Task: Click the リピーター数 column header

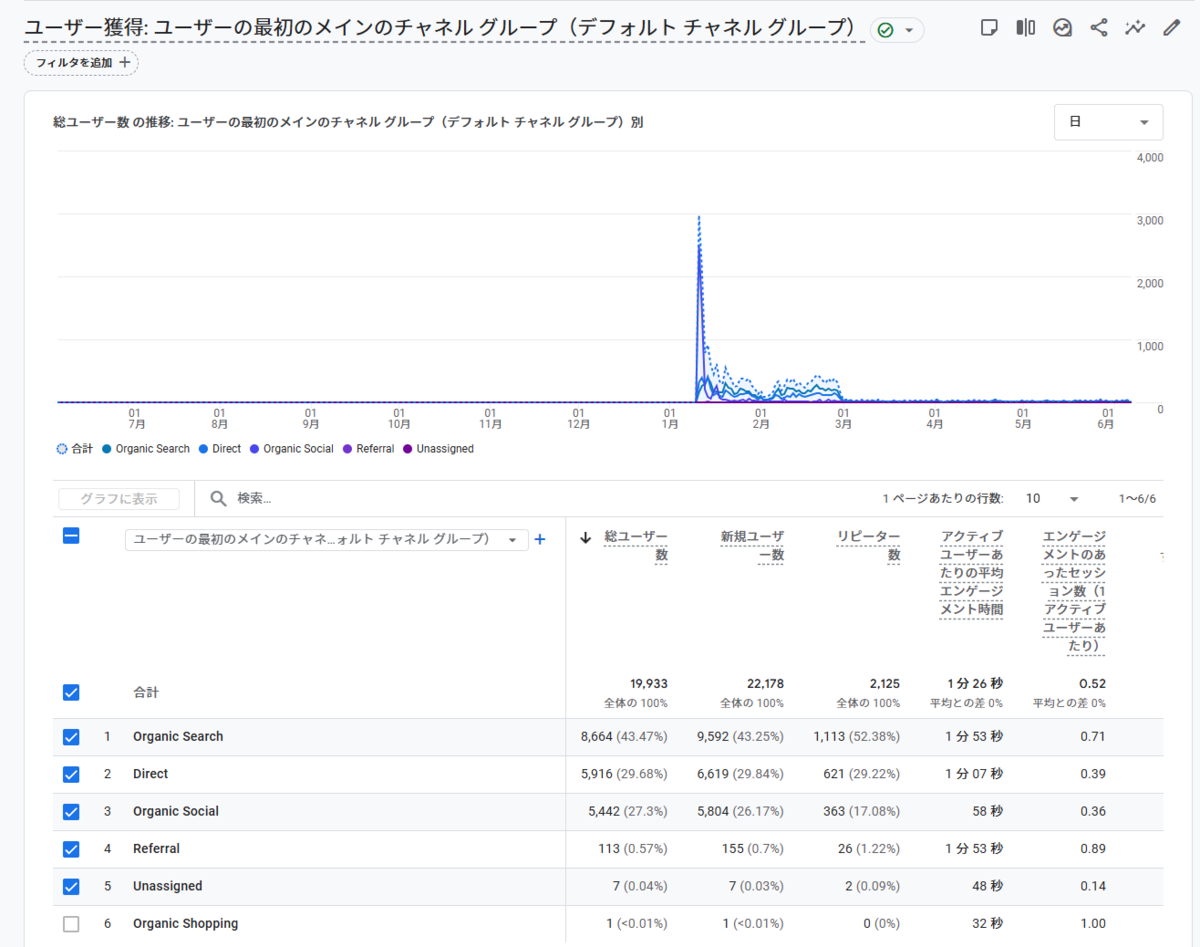Action: 869,546
